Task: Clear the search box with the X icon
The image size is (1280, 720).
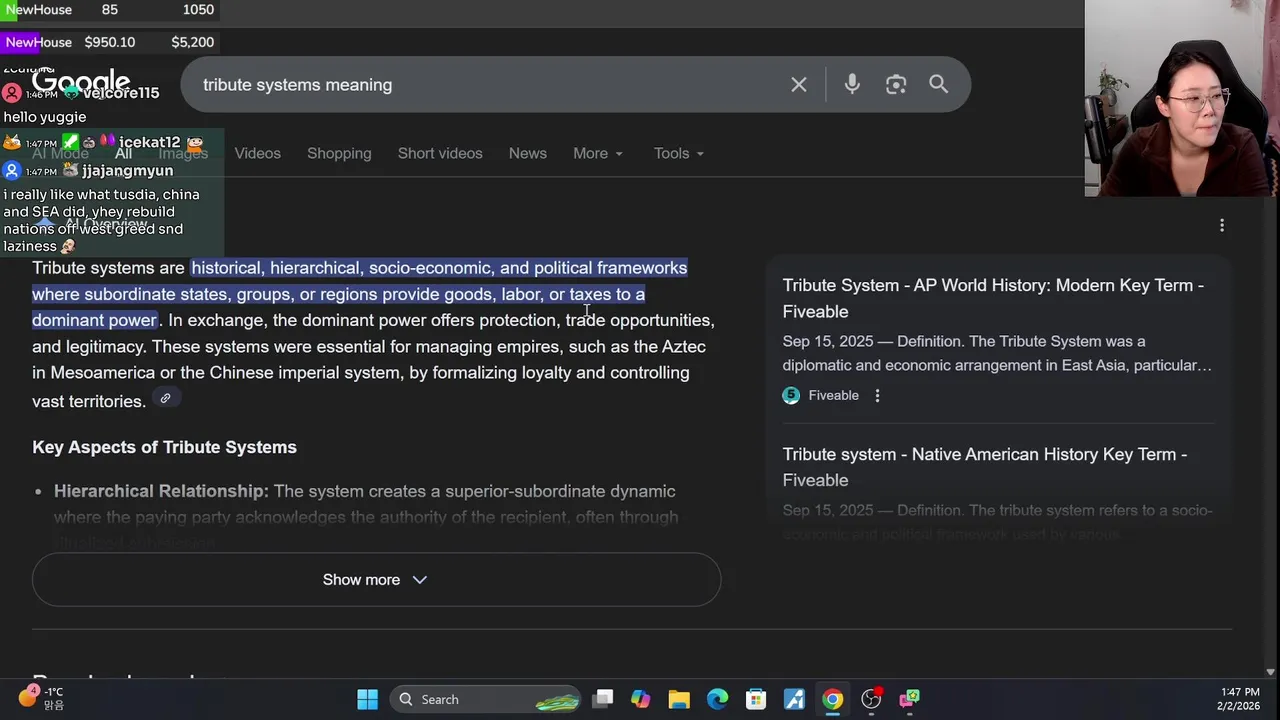Action: 798,85
